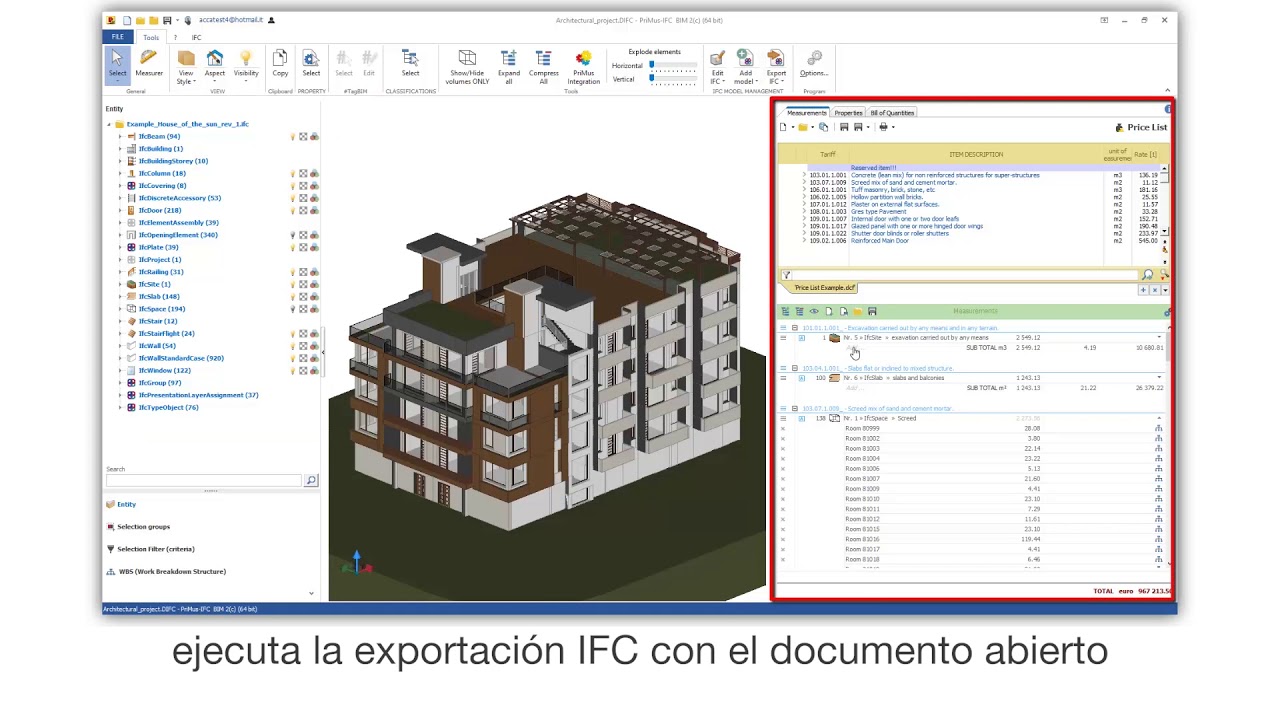Viewport: 1280px width, 720px height.
Task: Open the Add model tool
Action: coord(745,67)
